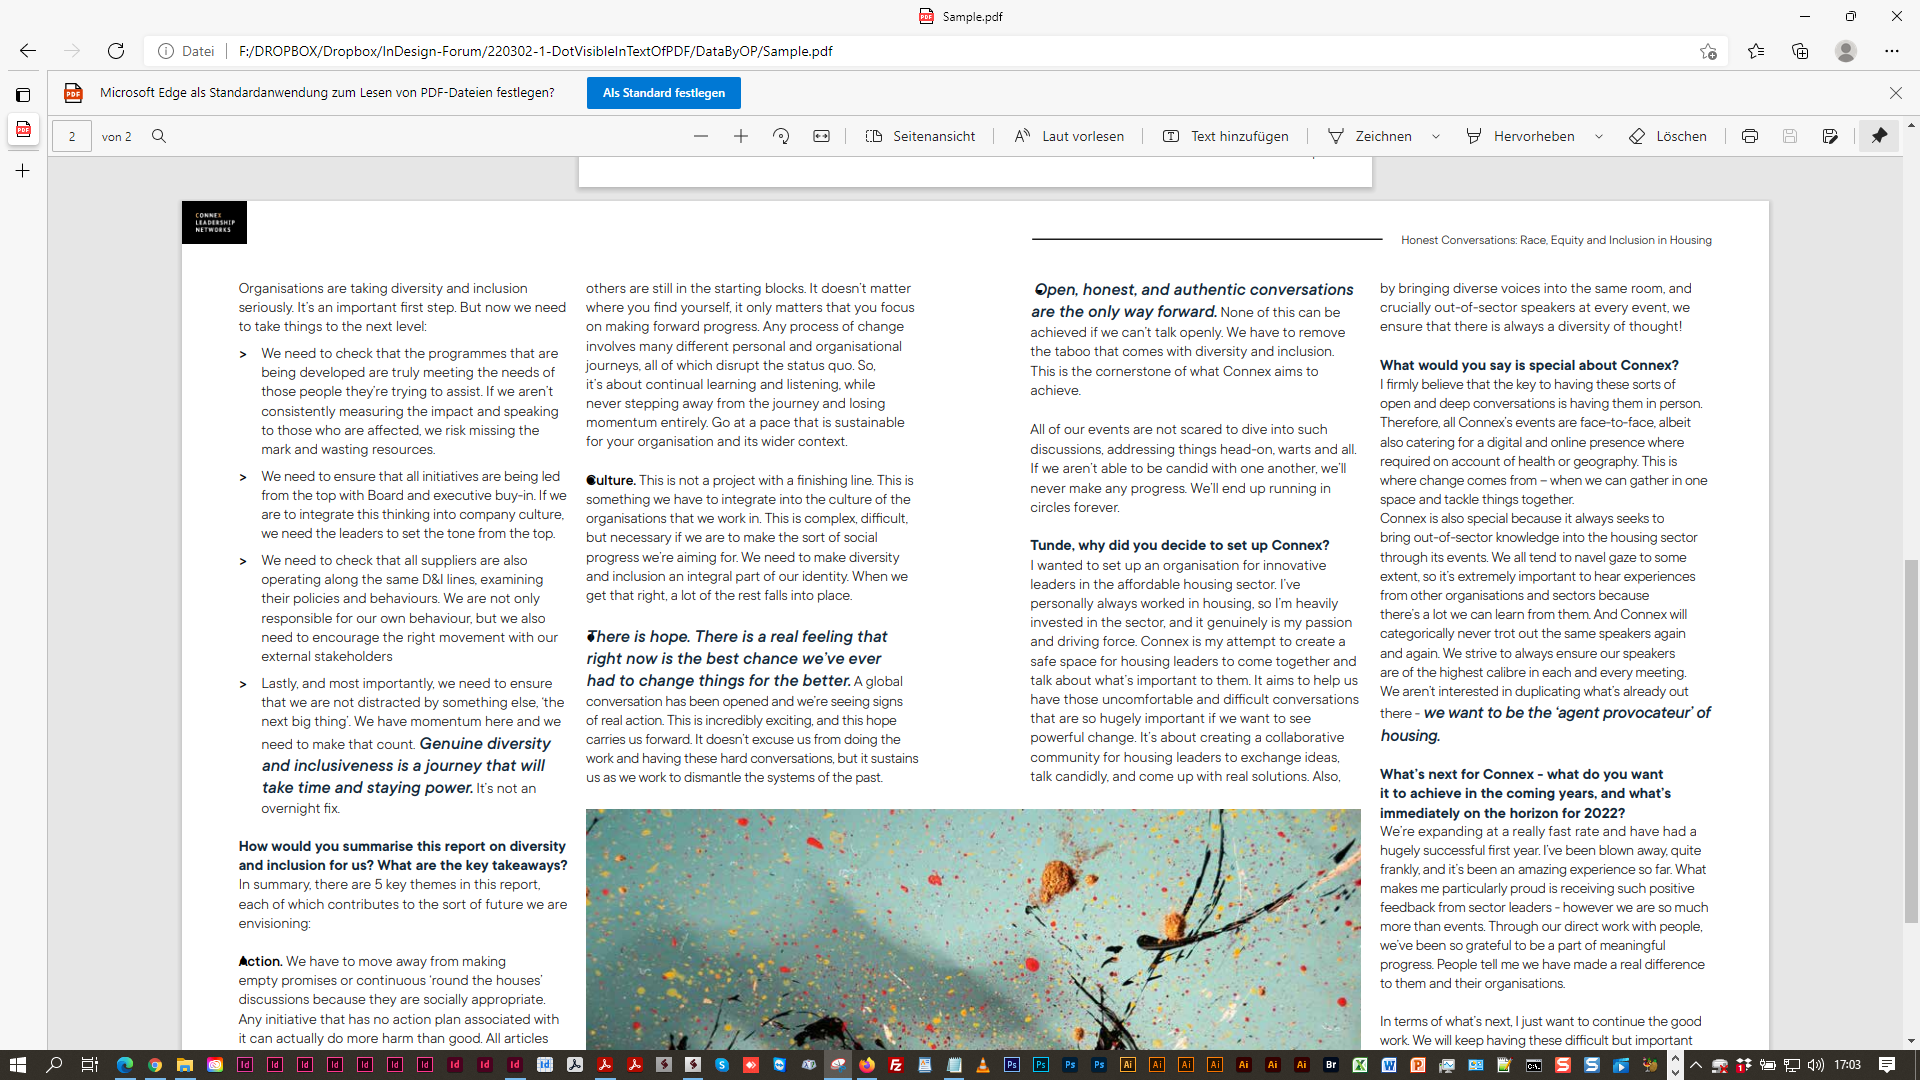The image size is (1920, 1080).
Task: Open the Drucken print dialog
Action: tap(1749, 136)
